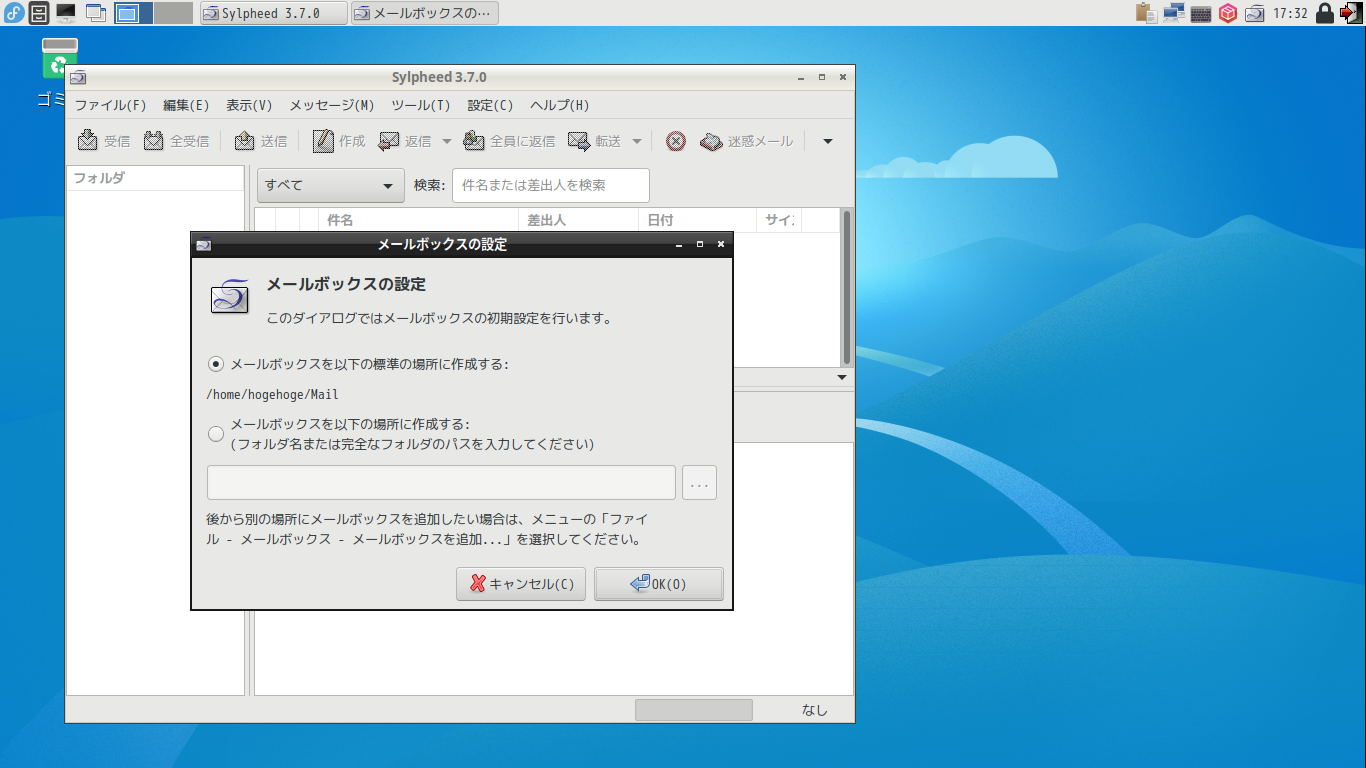
Task: Click the 日付 column header
Action: coord(698,220)
